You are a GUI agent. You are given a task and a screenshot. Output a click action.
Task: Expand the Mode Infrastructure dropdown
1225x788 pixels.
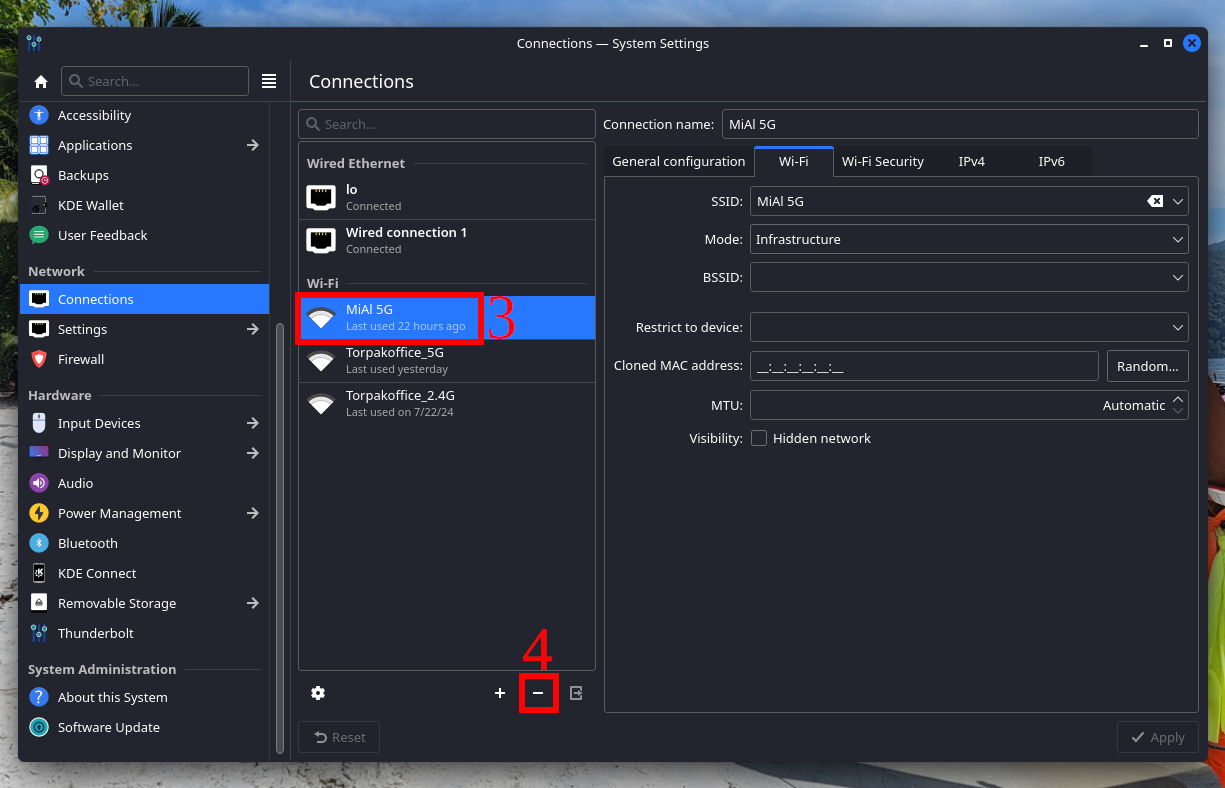click(968, 239)
